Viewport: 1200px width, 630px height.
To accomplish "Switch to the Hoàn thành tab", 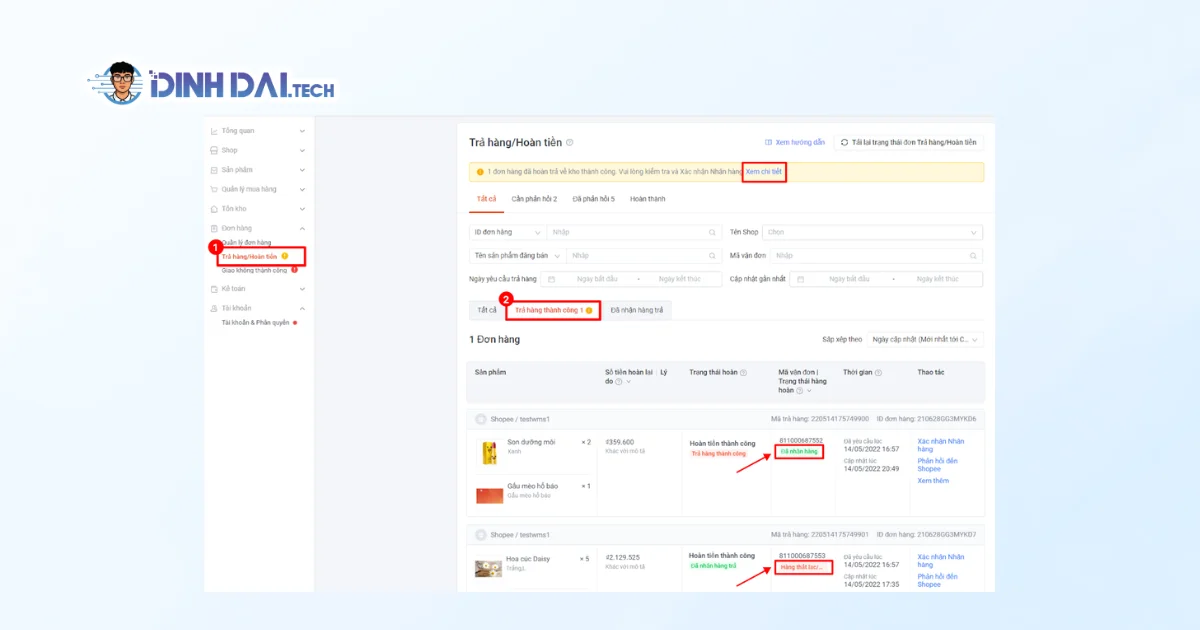I will [x=647, y=199].
